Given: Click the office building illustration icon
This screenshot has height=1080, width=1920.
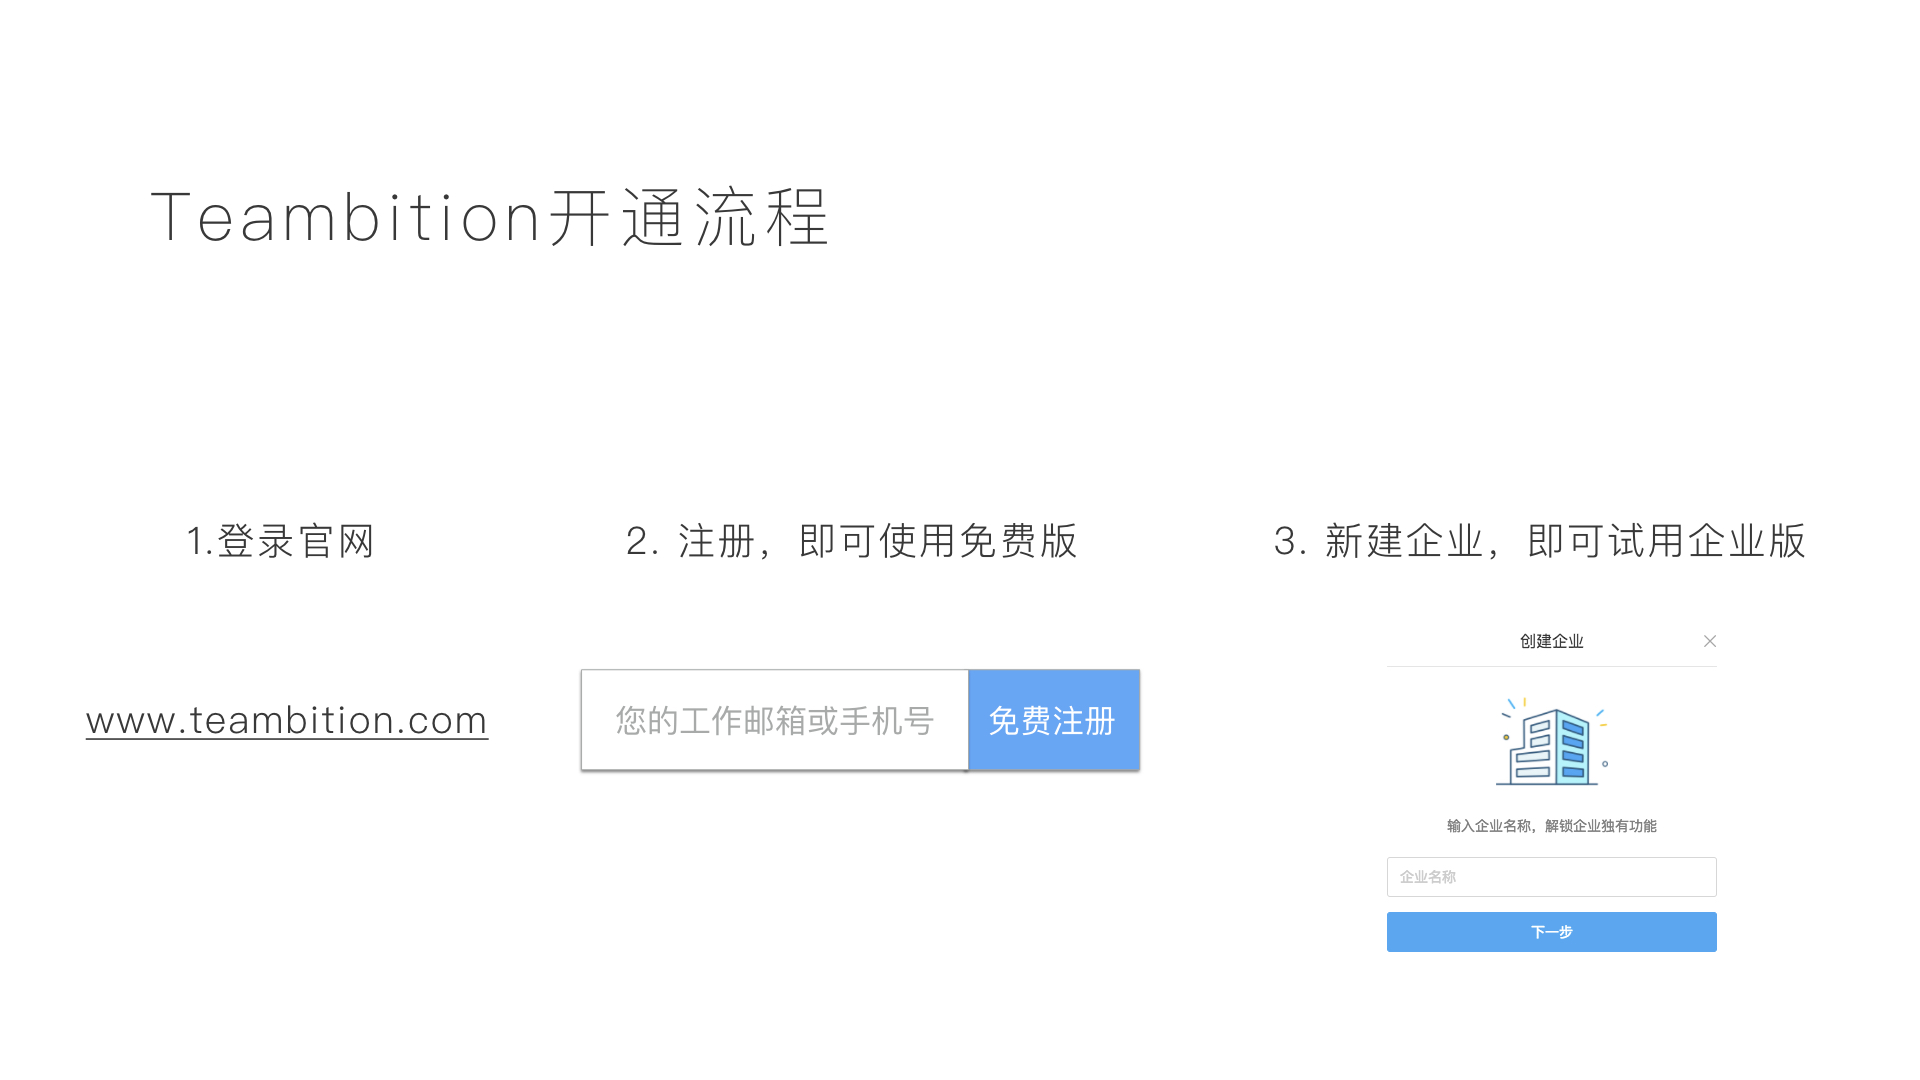Looking at the screenshot, I should [1551, 746].
